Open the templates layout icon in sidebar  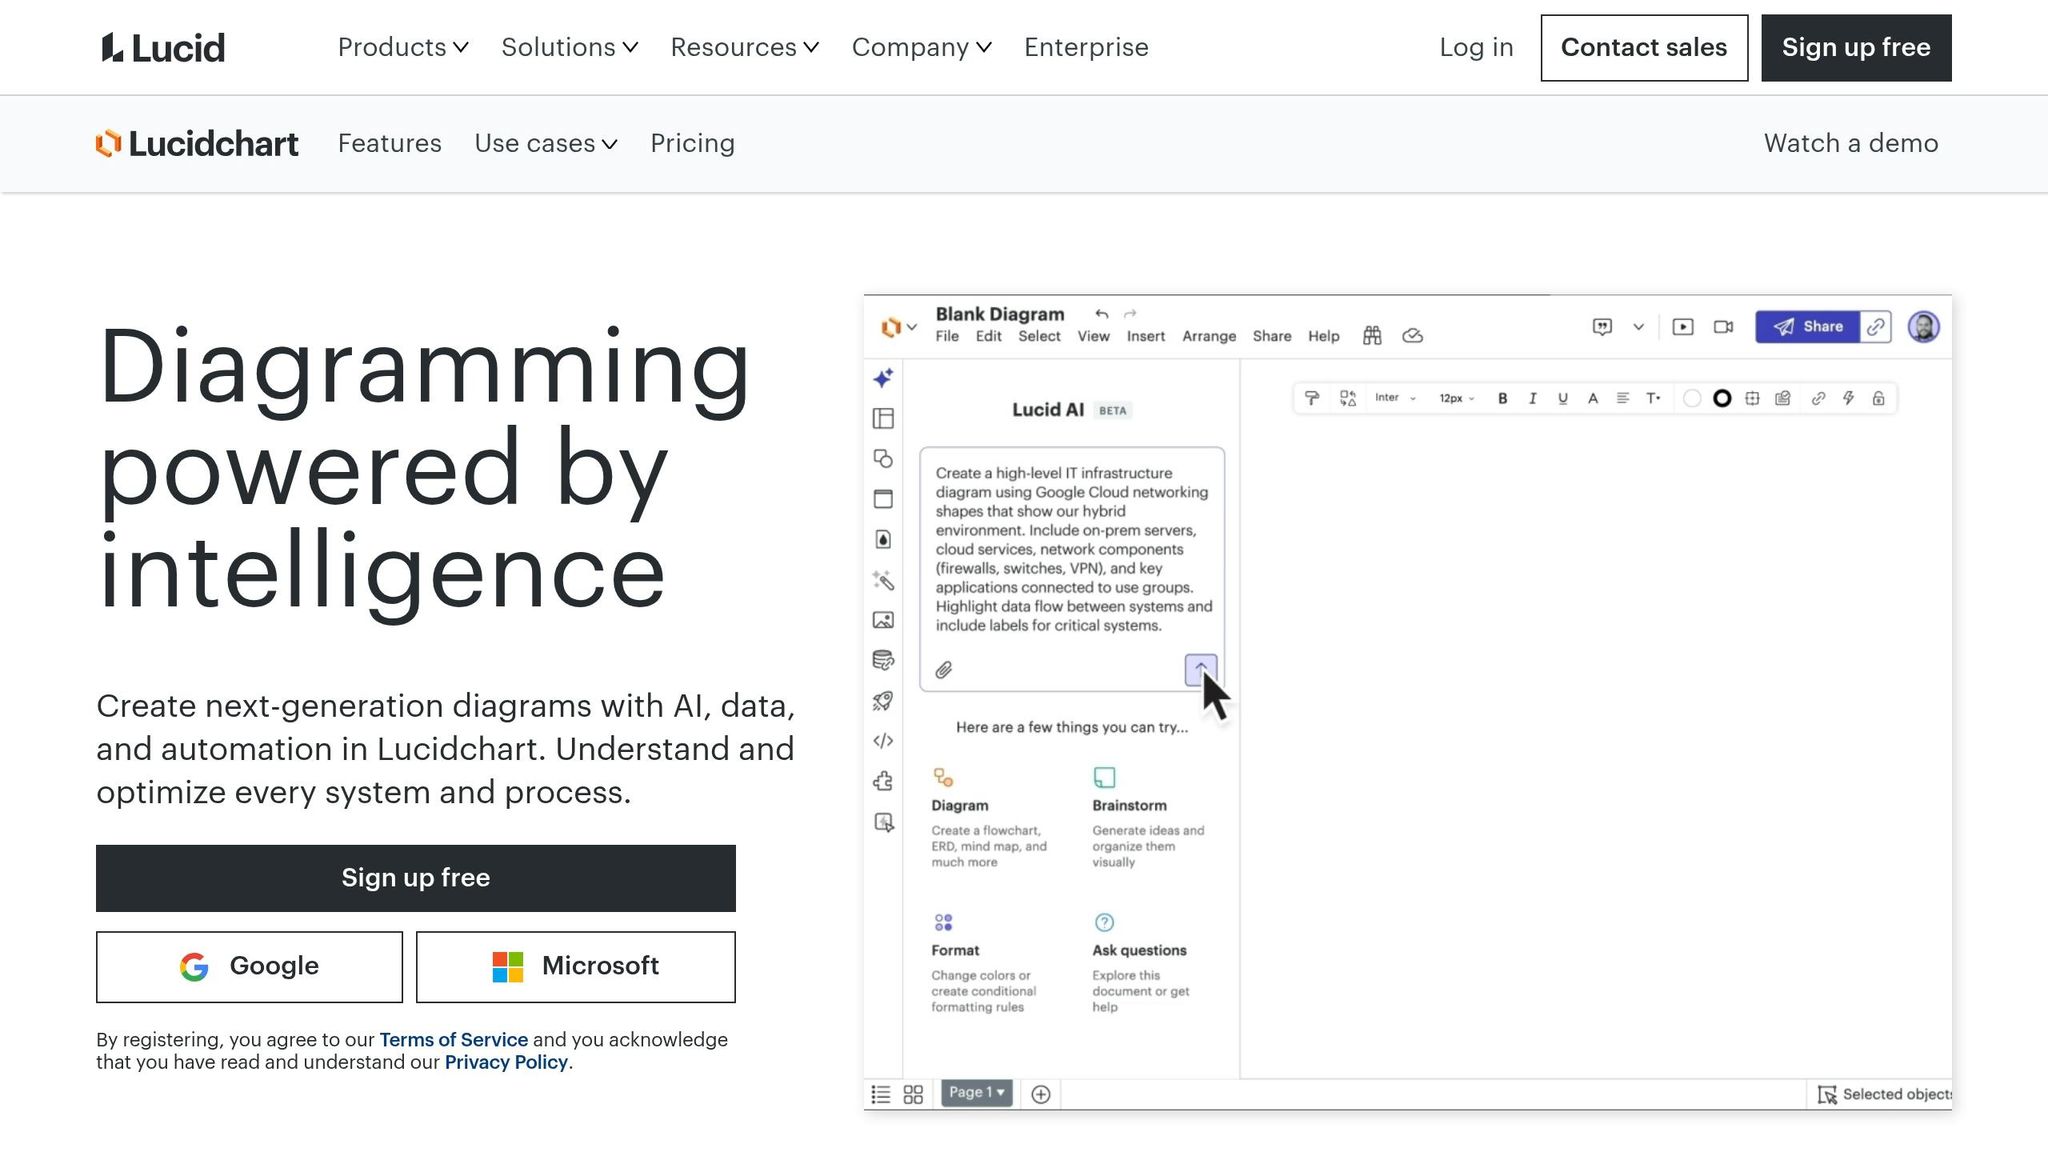click(x=883, y=418)
